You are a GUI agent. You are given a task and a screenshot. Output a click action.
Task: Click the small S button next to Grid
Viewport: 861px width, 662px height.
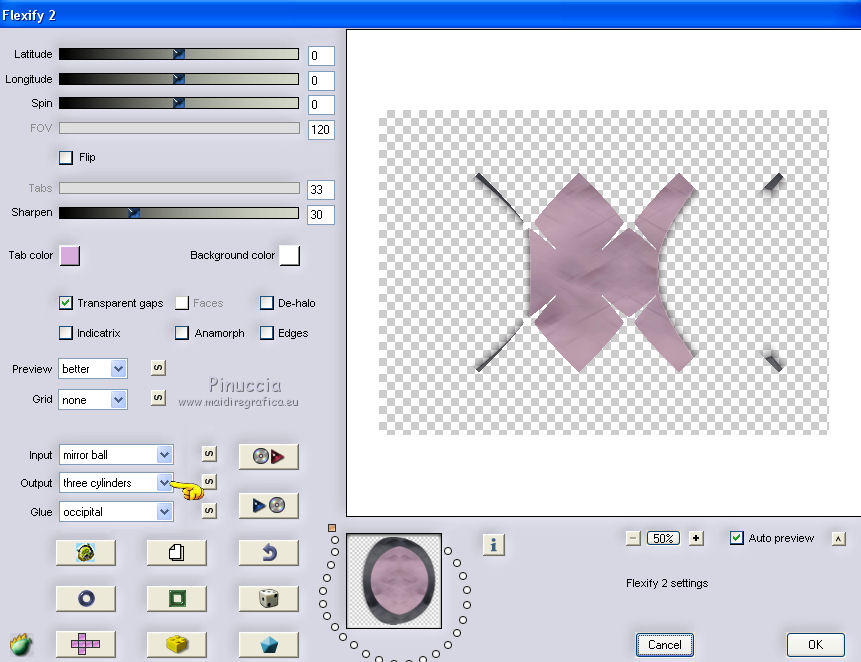pos(158,397)
